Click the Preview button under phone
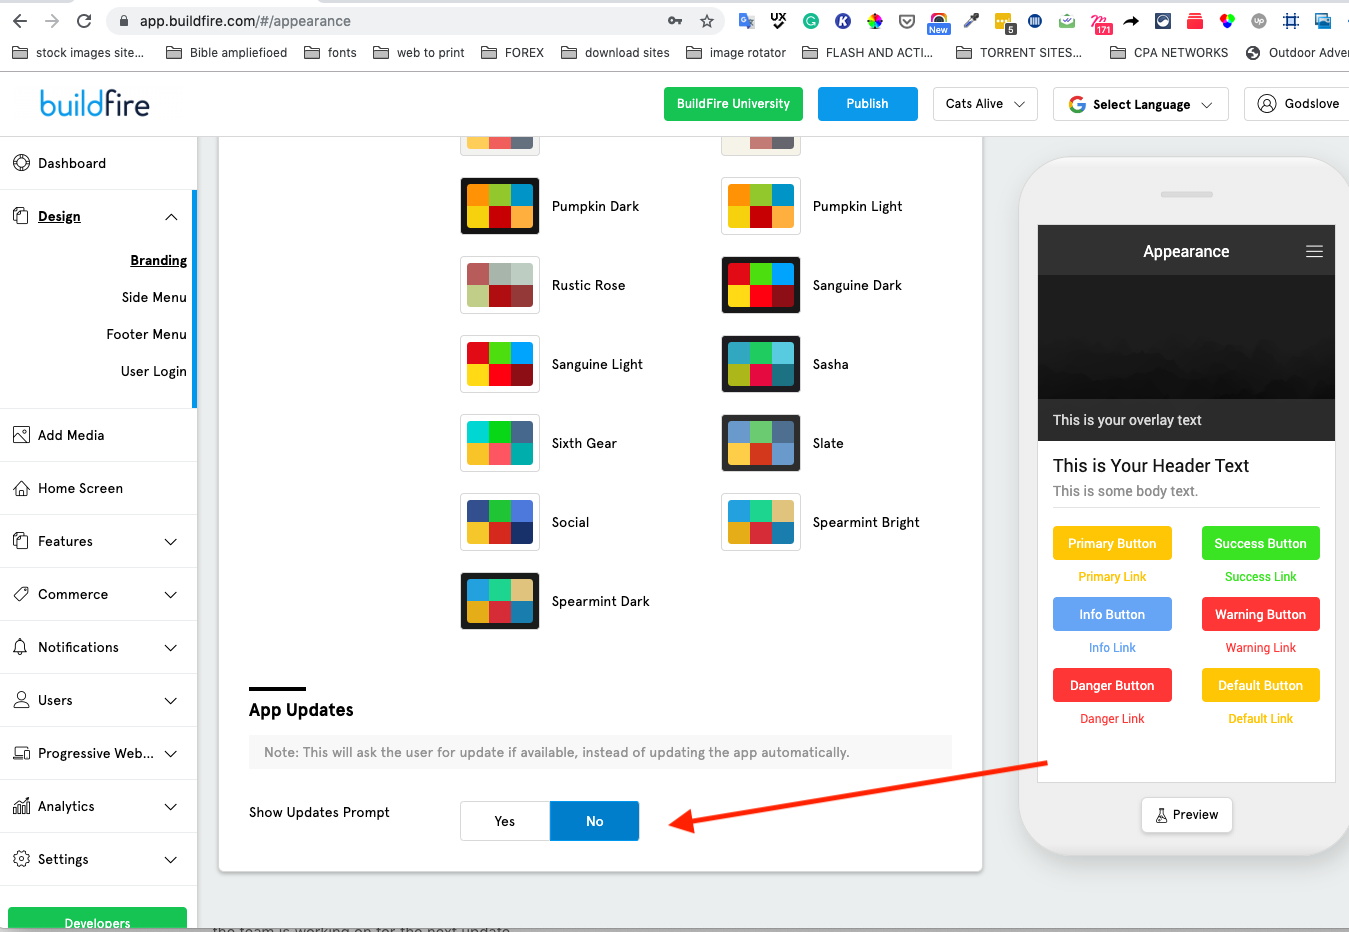1349x932 pixels. click(1187, 815)
